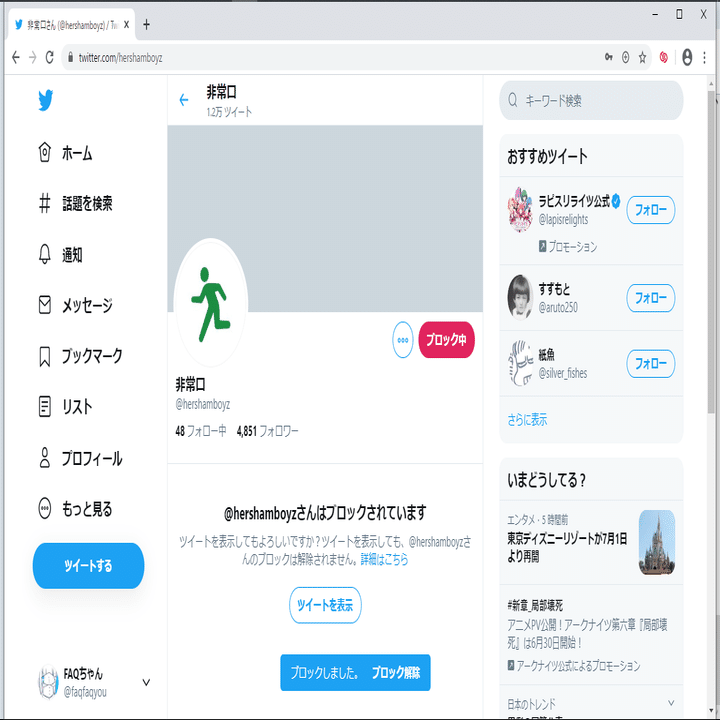Click the back arrow beside 非常口 header
The height and width of the screenshot is (720, 720).
click(x=184, y=100)
